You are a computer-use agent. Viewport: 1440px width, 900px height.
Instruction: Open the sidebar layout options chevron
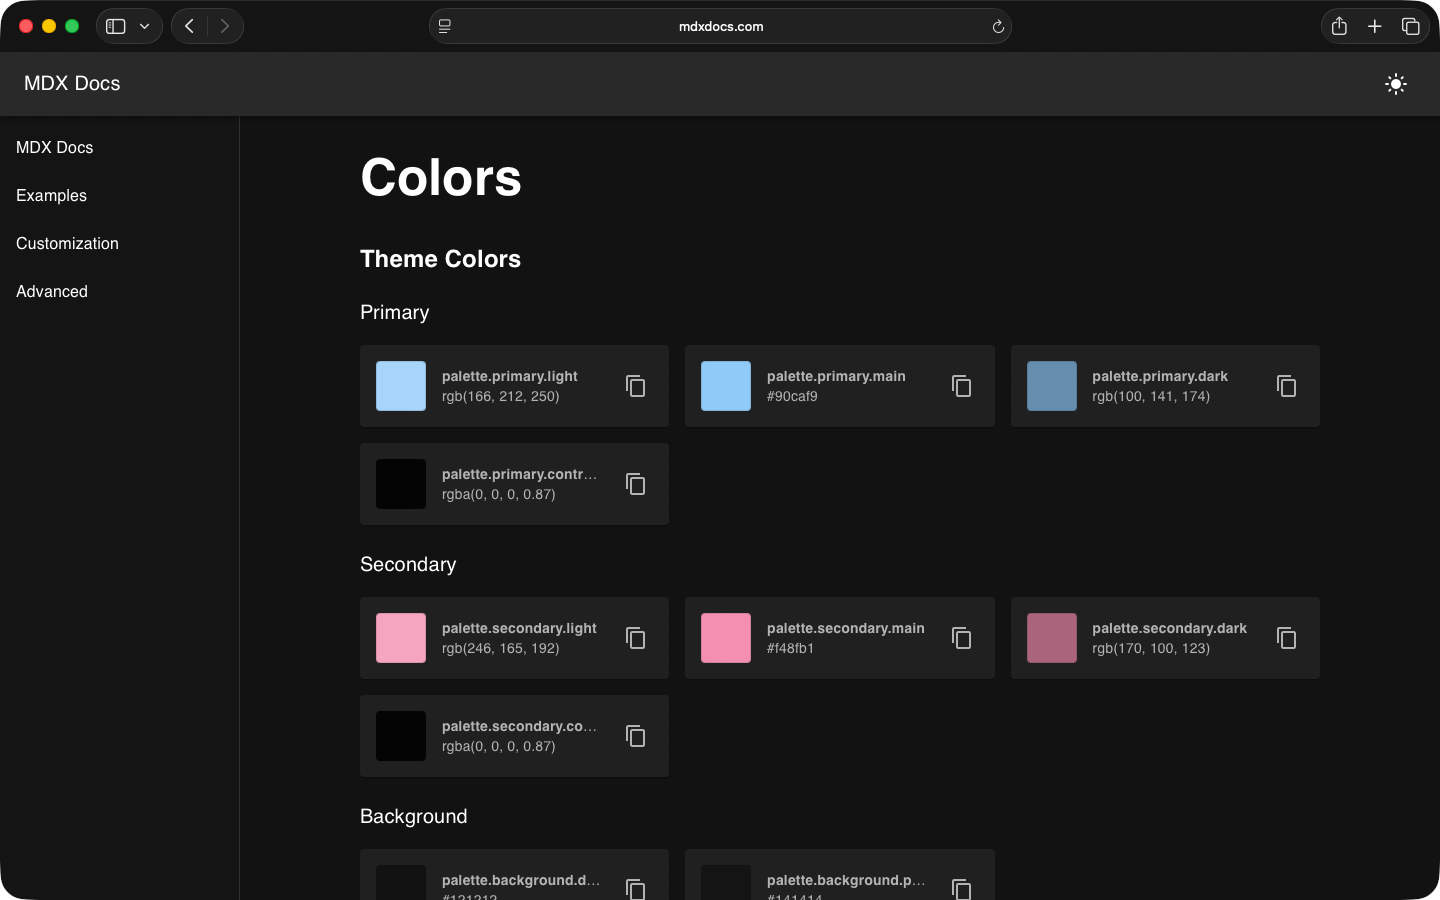coord(143,26)
